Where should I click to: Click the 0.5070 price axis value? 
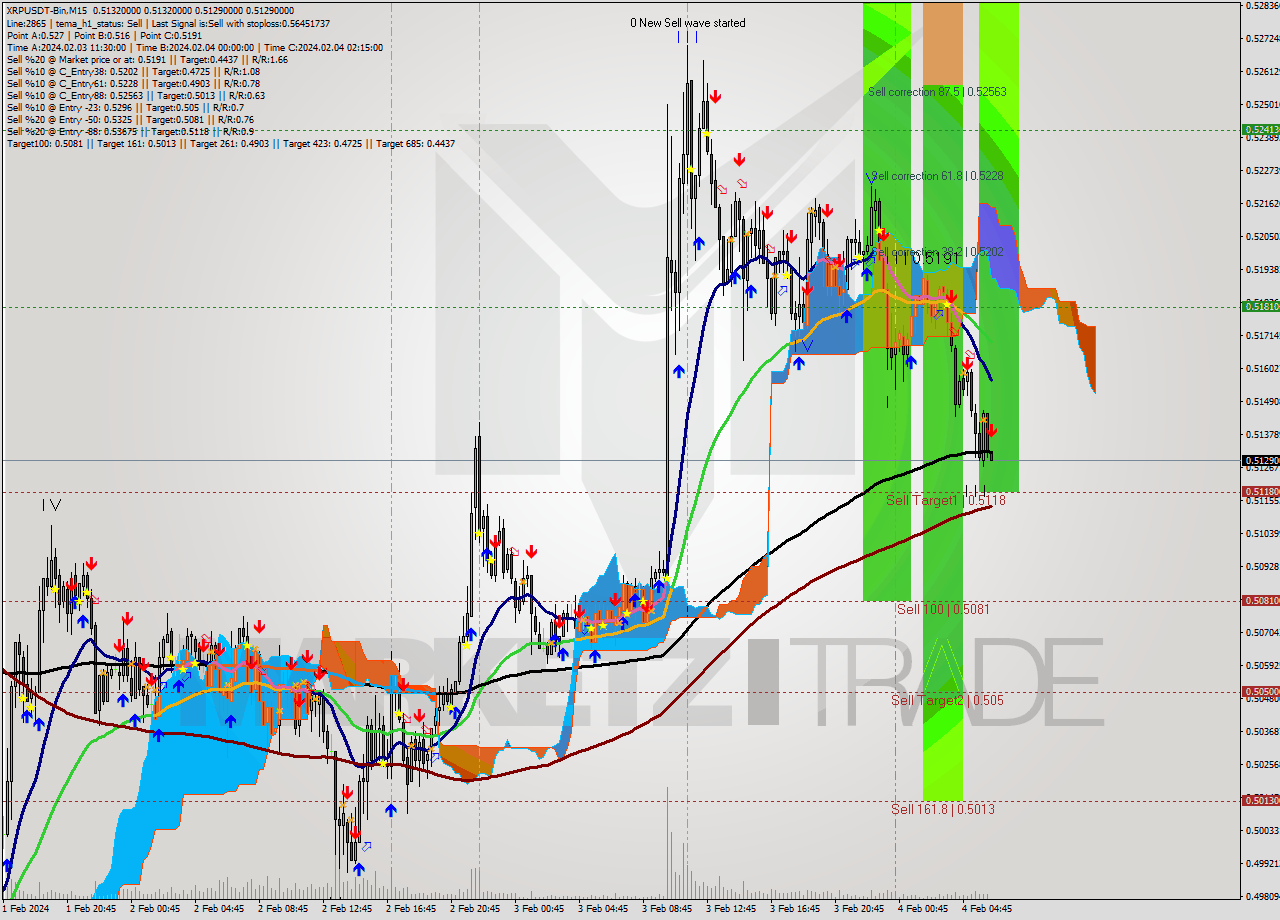pos(1263,632)
